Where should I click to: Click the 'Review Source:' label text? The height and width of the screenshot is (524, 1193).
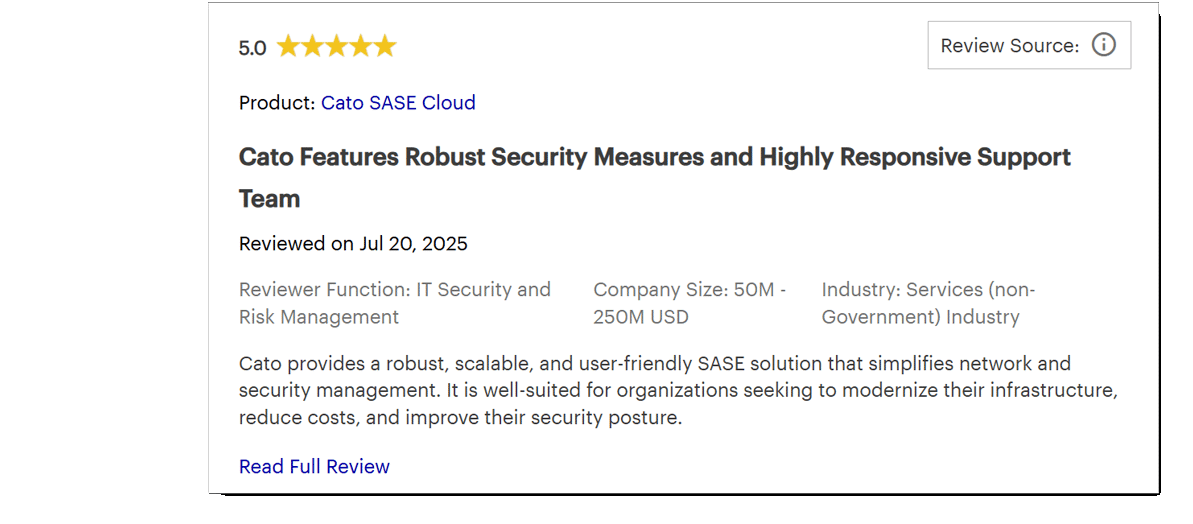1009,45
